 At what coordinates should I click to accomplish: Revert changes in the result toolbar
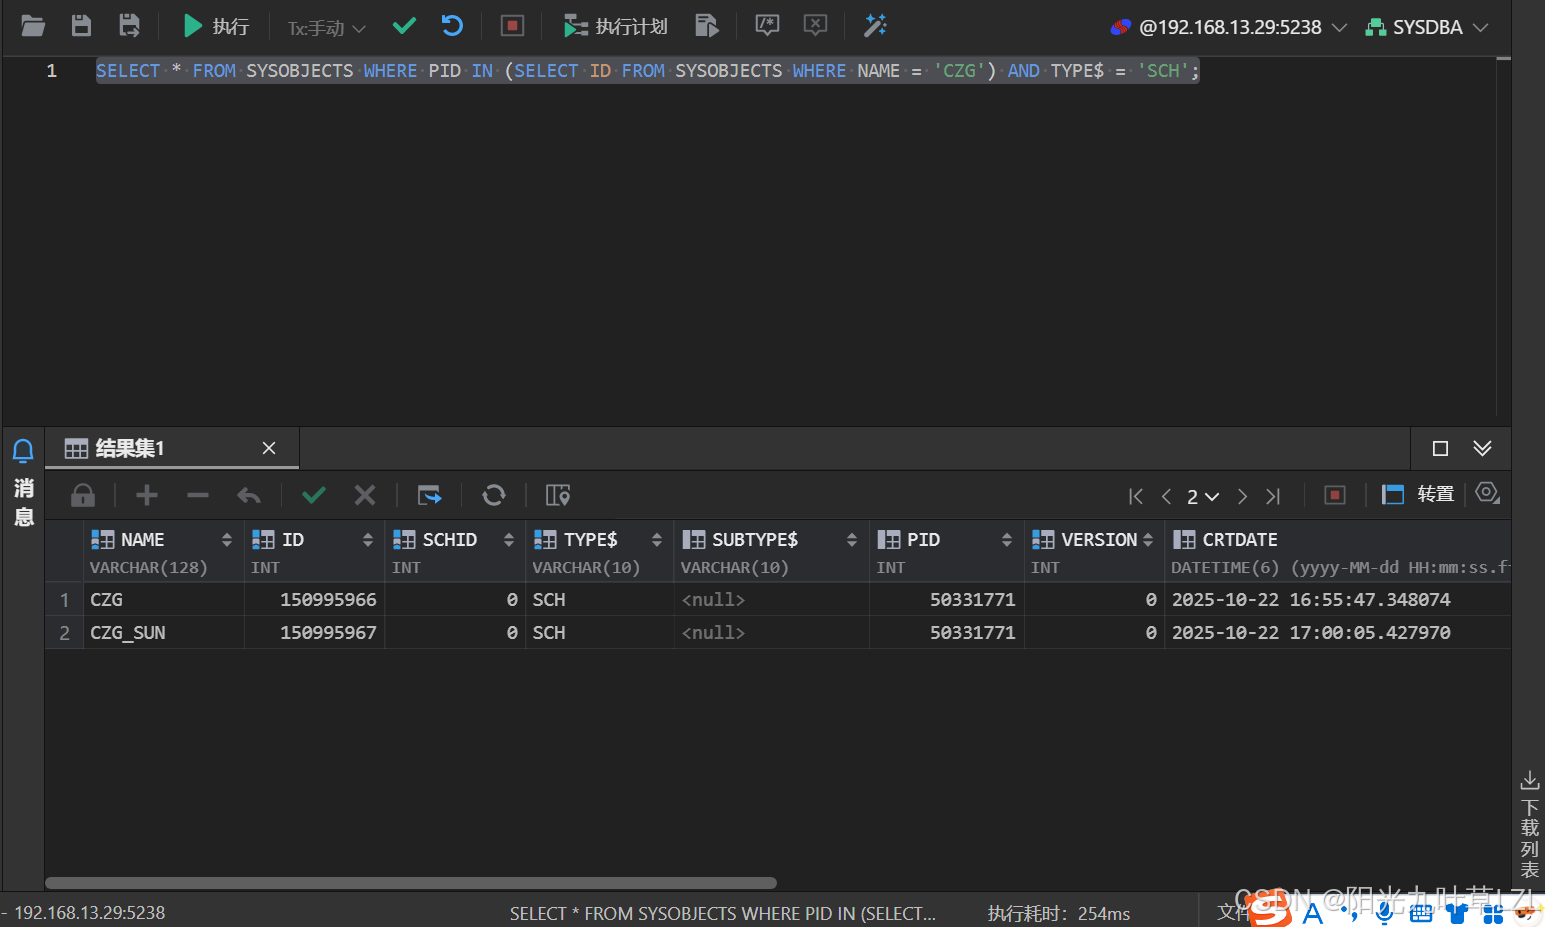coord(249,495)
